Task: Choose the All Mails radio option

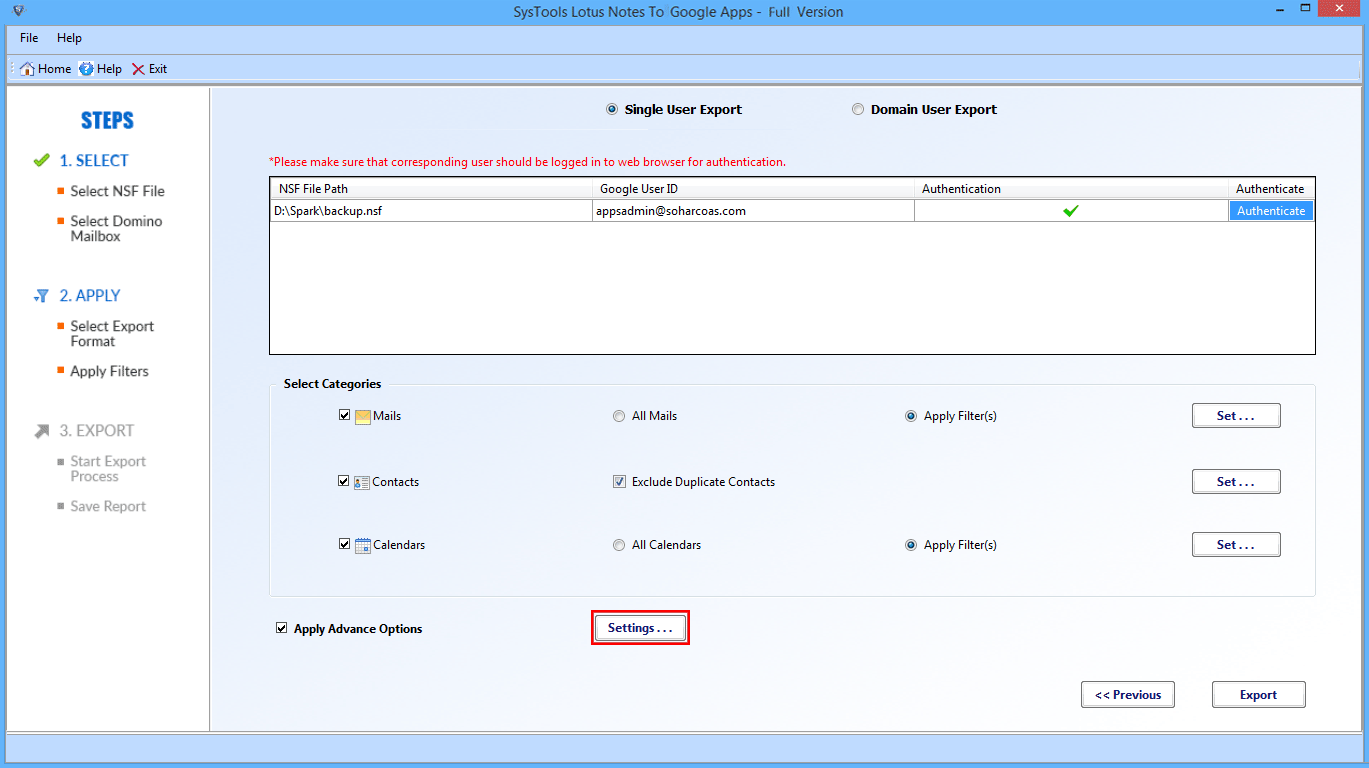Action: click(x=619, y=416)
